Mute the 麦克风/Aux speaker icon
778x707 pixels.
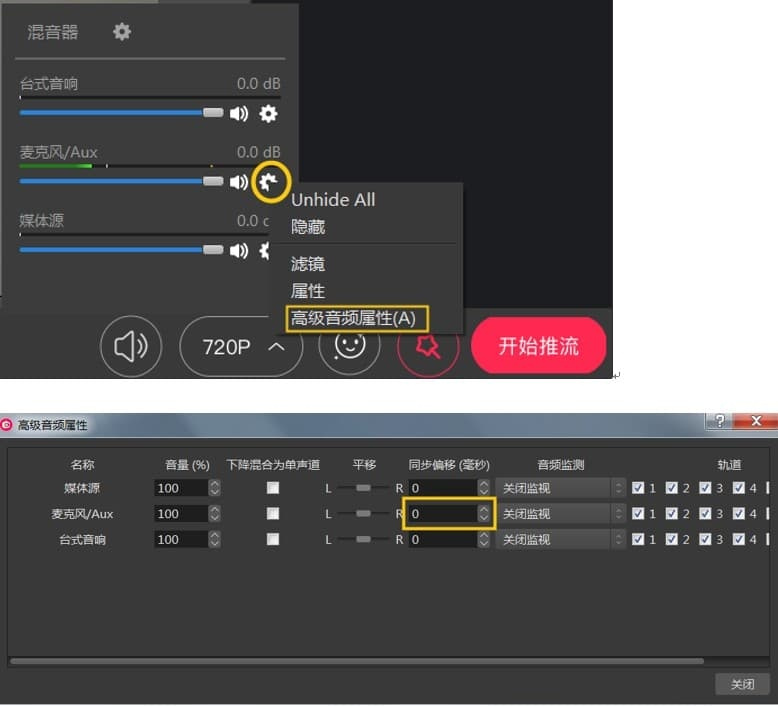[x=239, y=182]
